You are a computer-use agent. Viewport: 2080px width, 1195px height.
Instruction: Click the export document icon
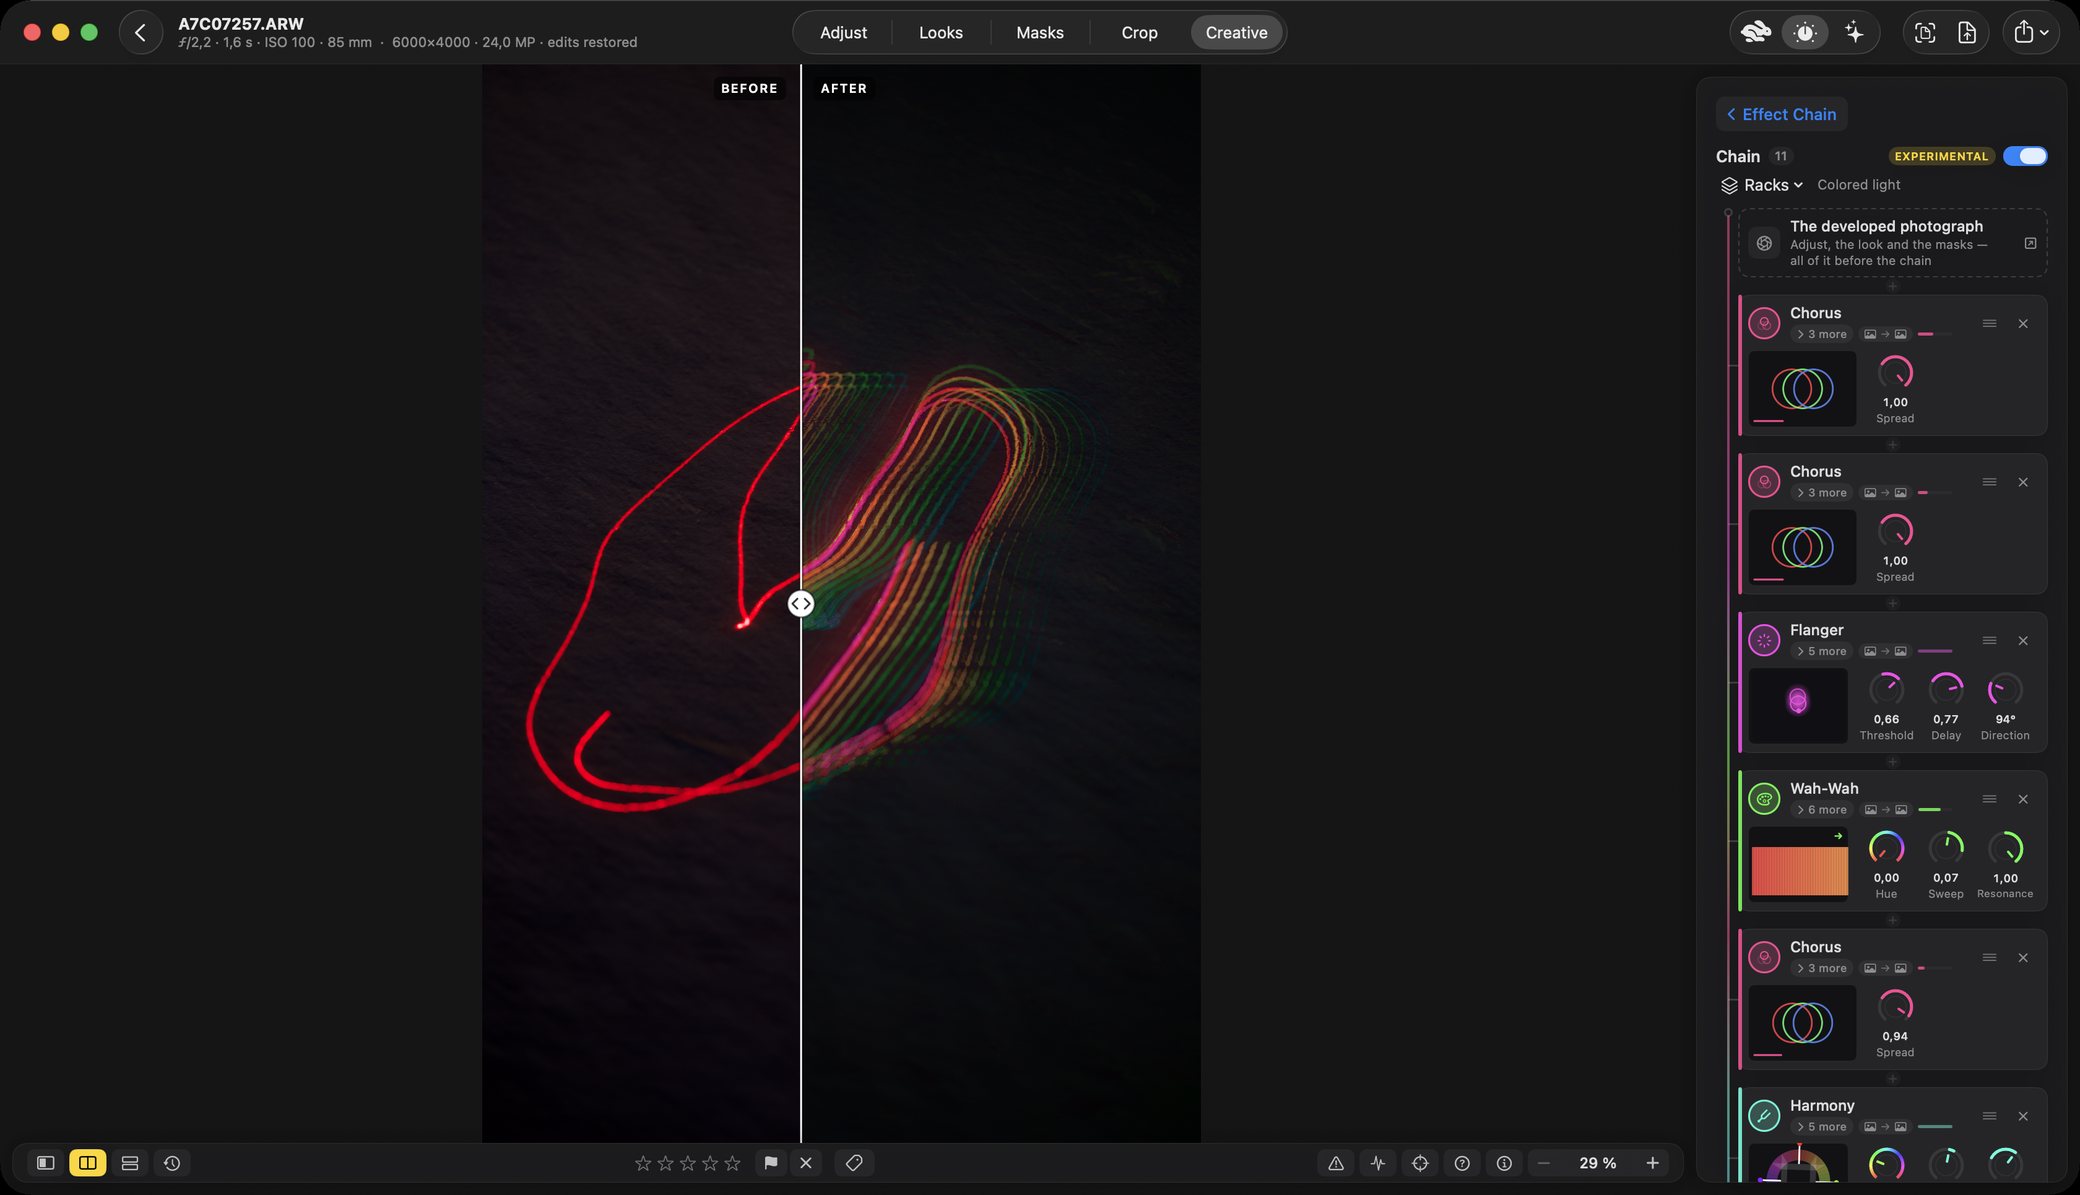coord(1967,33)
